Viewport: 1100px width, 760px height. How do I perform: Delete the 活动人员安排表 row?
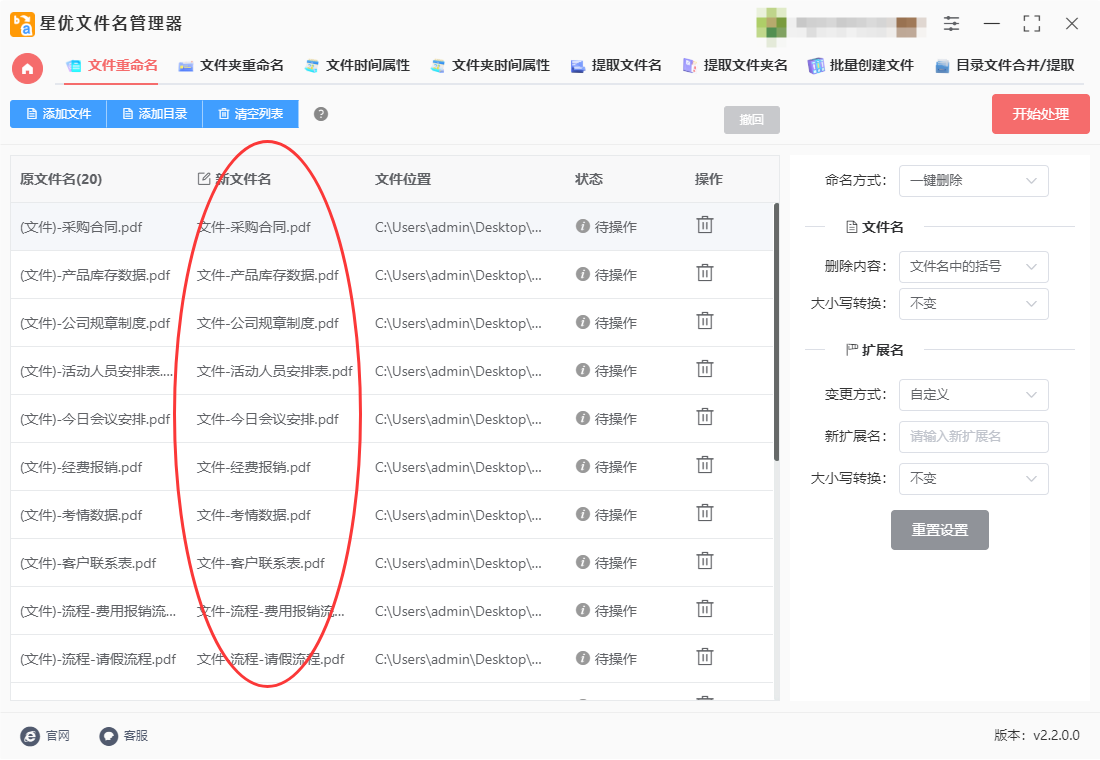pyautogui.click(x=704, y=369)
